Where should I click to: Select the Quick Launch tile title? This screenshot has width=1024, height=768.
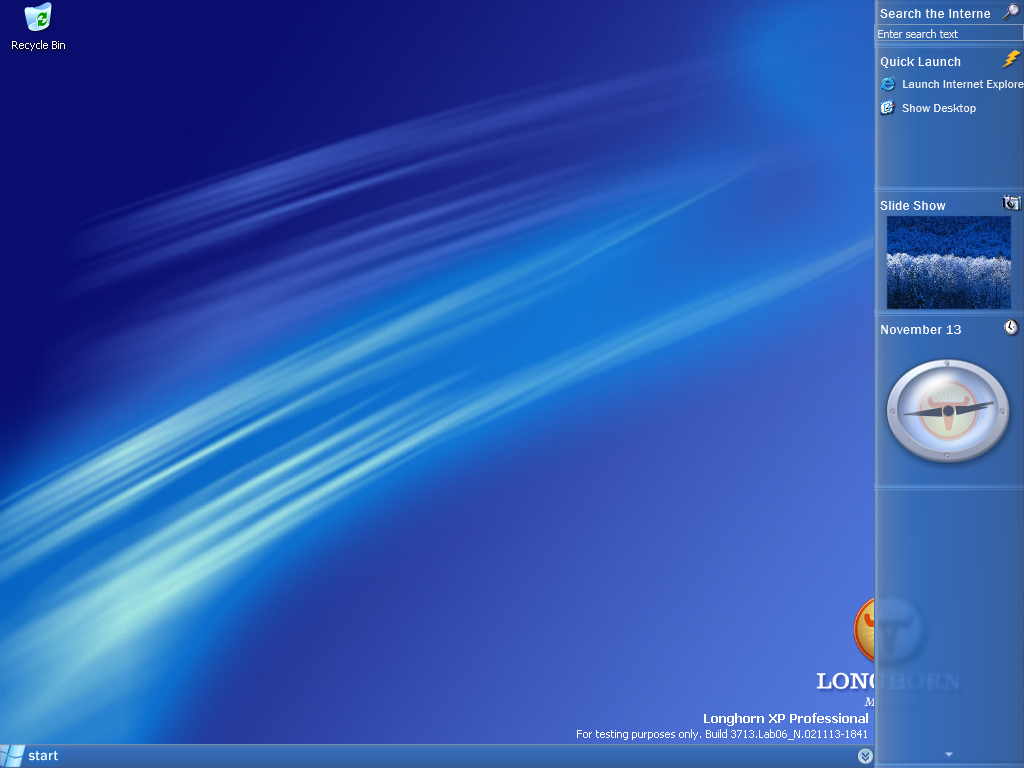[920, 61]
